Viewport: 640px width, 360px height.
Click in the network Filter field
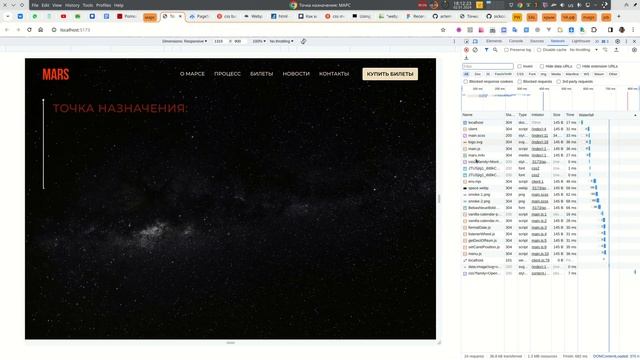click(488, 66)
